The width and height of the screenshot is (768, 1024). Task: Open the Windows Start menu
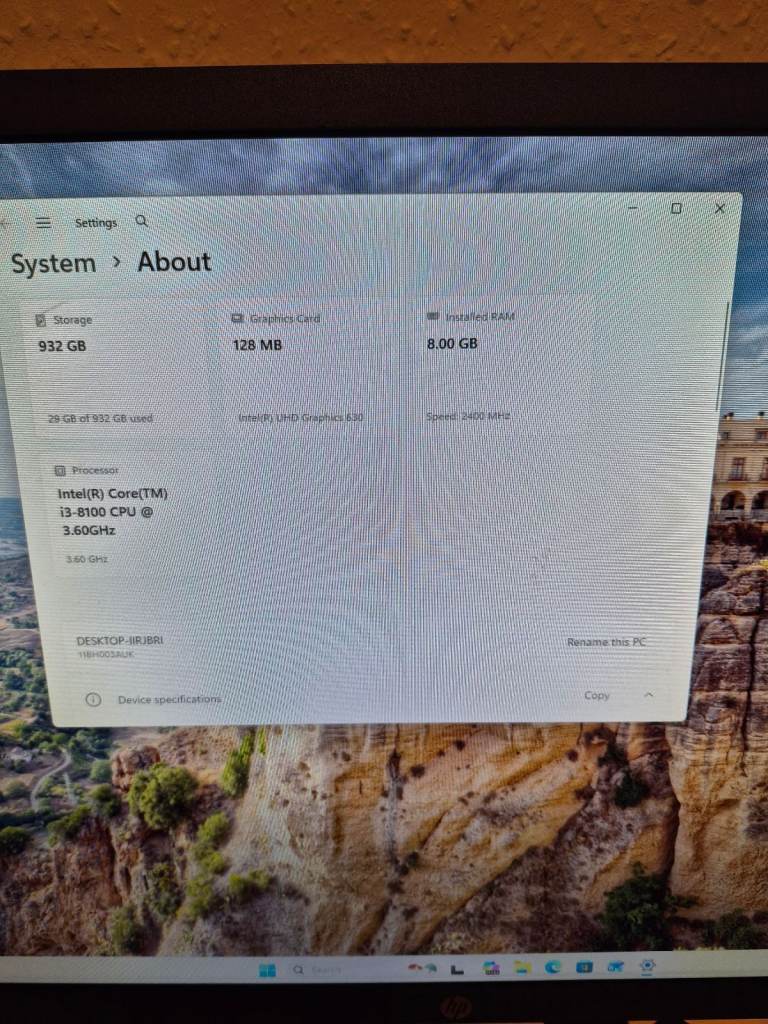(x=267, y=970)
